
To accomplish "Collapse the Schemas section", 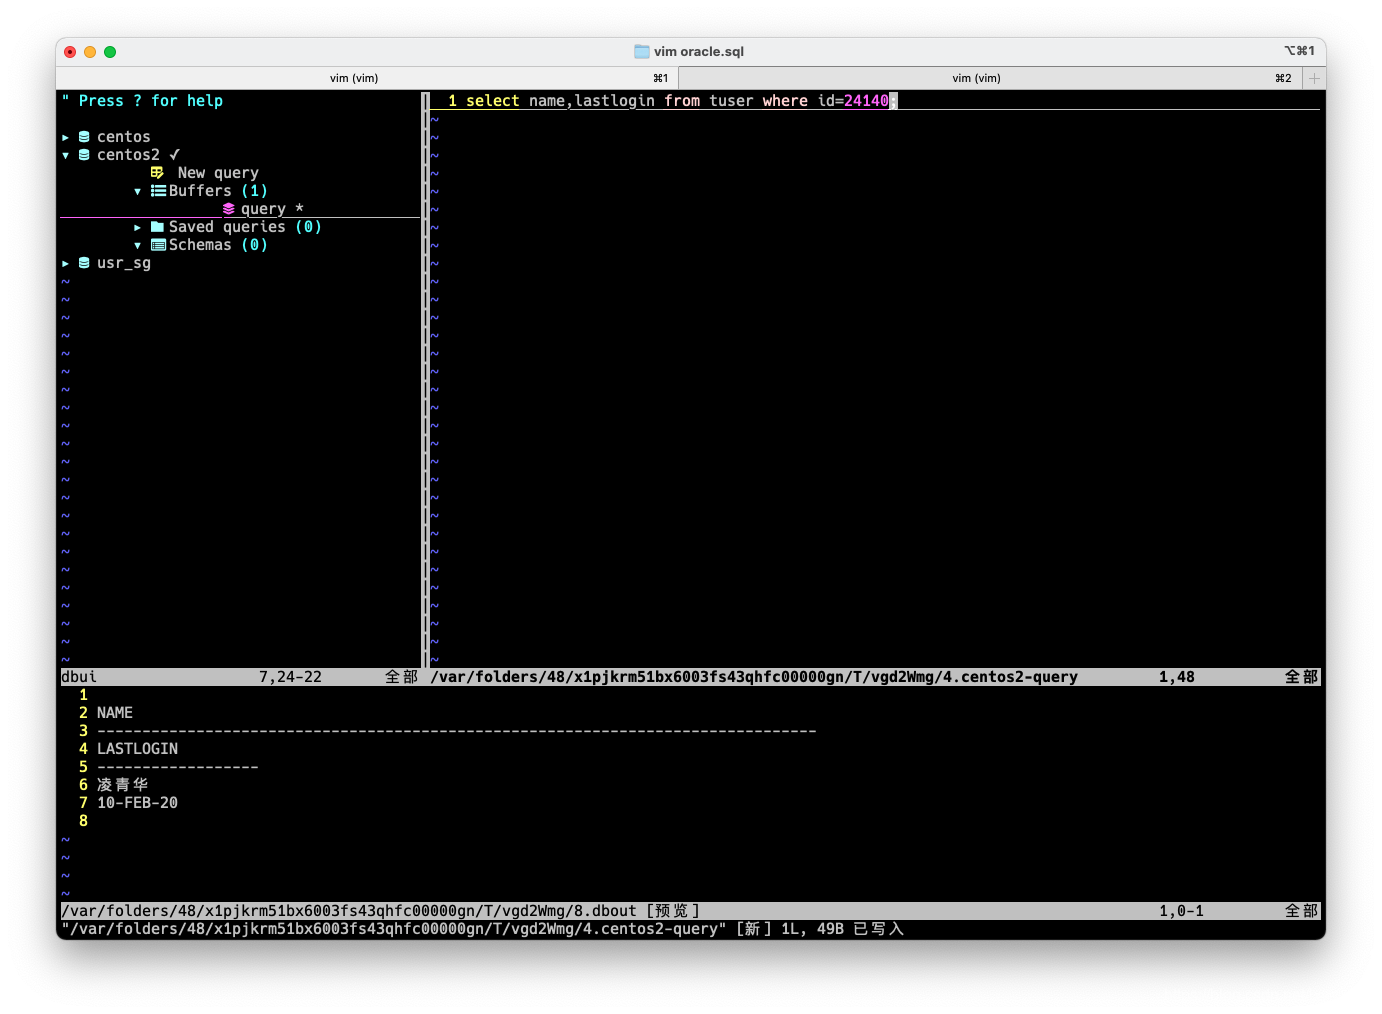I will [x=138, y=245].
